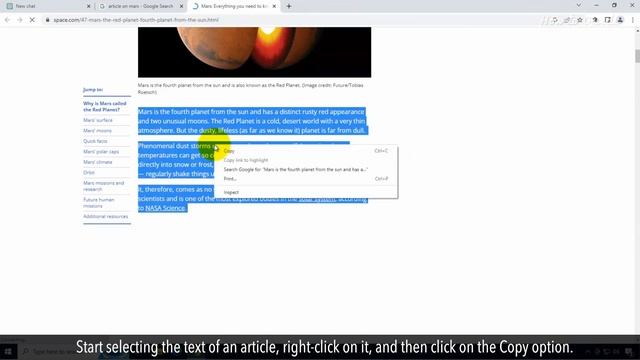640x360 pixels.
Task: Jump to Why is Mars called the Red Planet
Action: (105, 107)
